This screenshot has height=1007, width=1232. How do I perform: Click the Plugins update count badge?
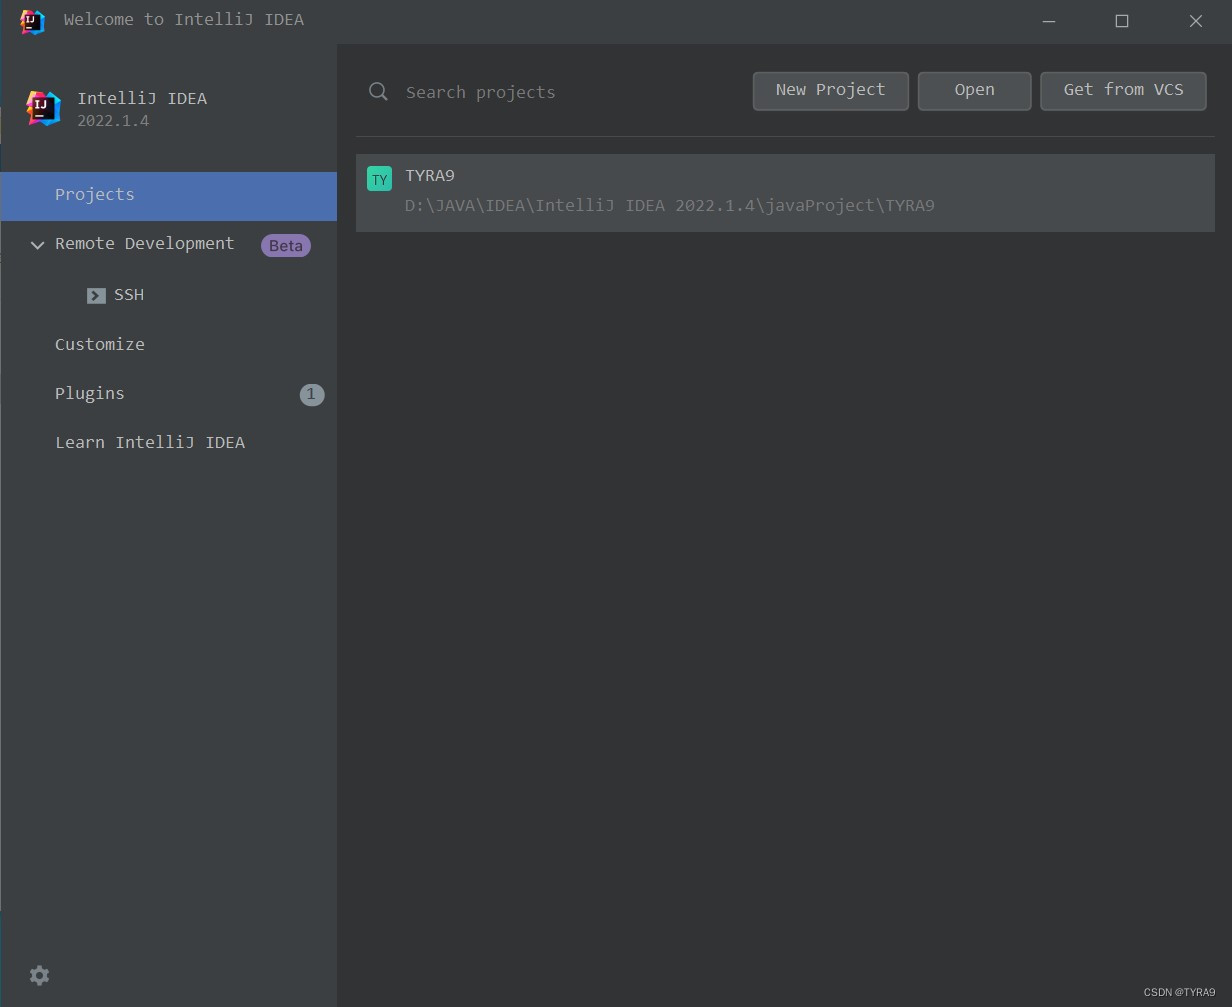pos(311,394)
